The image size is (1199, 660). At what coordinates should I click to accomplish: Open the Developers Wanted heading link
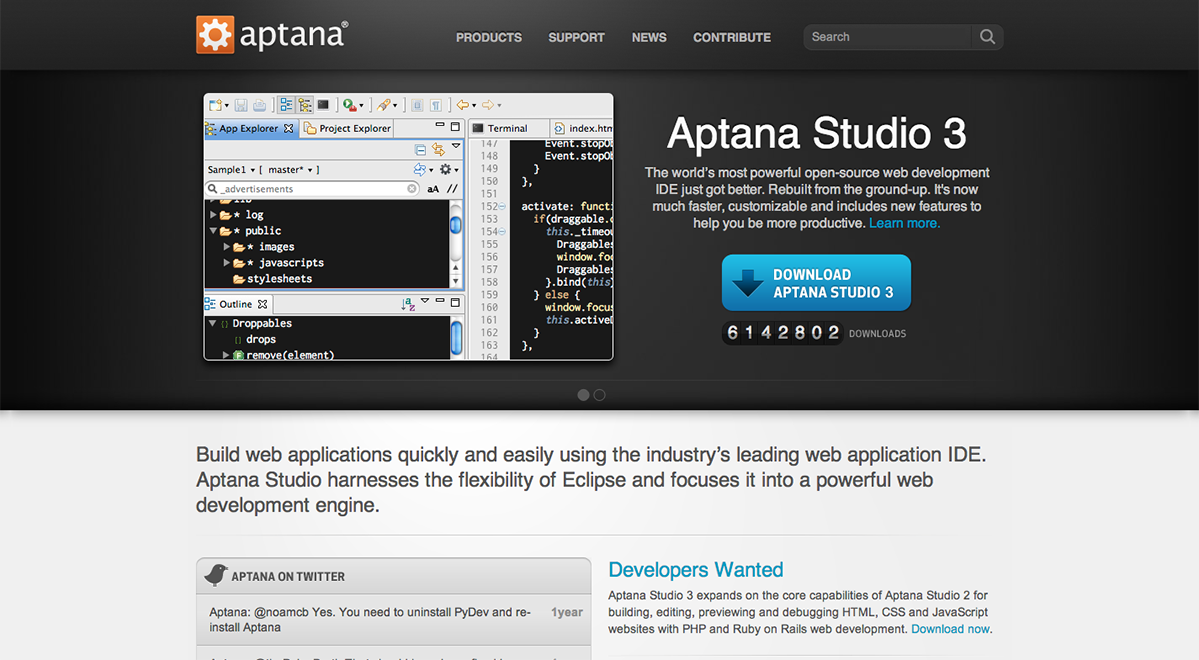pyautogui.click(x=696, y=570)
